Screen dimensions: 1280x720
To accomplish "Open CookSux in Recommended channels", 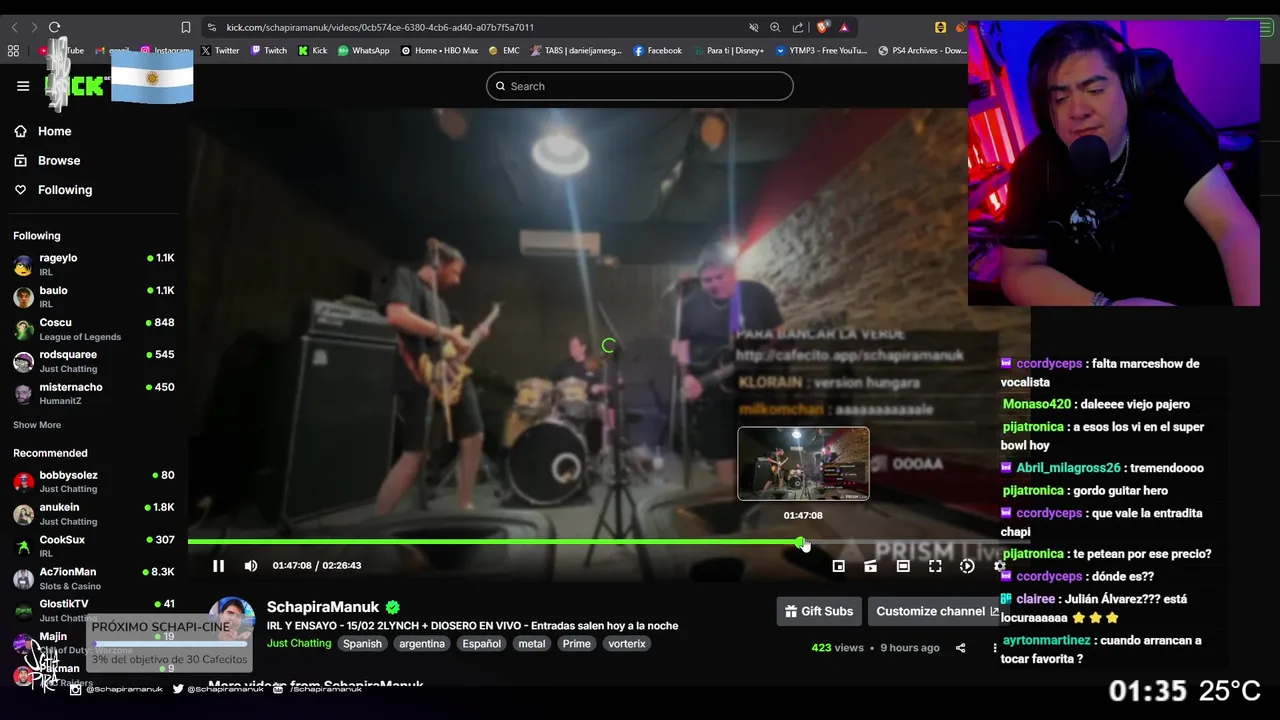I will 94,546.
